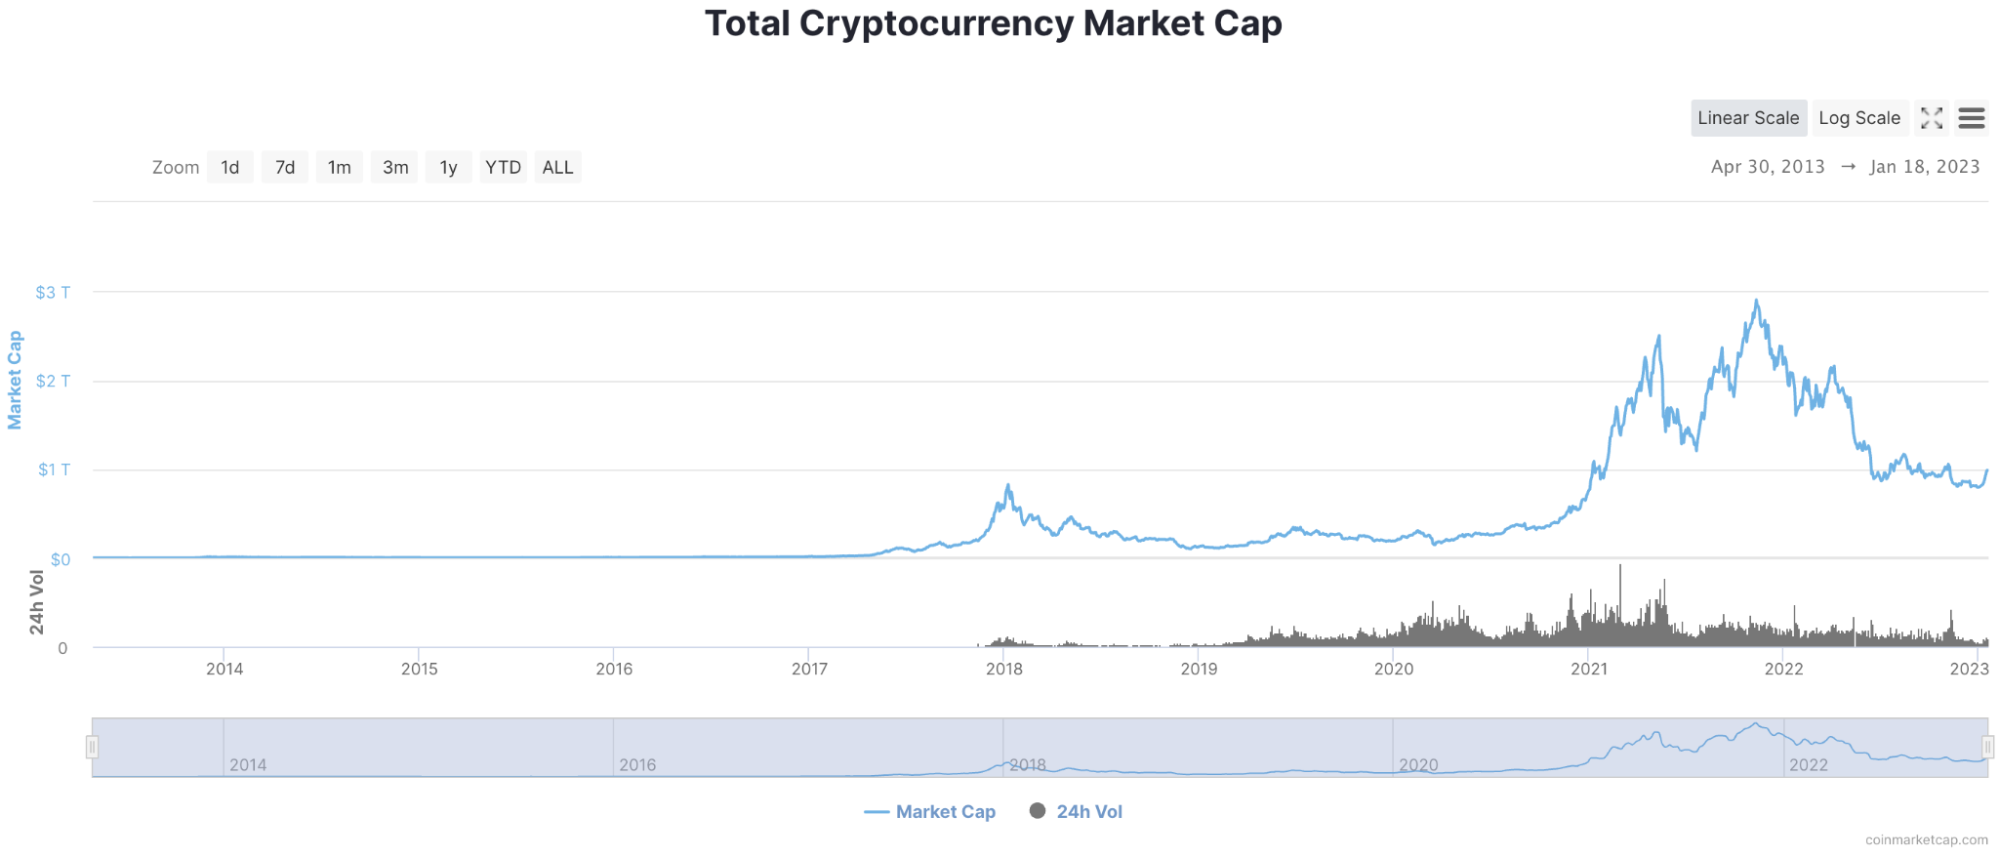Choose the 1m zoom option

pyautogui.click(x=340, y=167)
